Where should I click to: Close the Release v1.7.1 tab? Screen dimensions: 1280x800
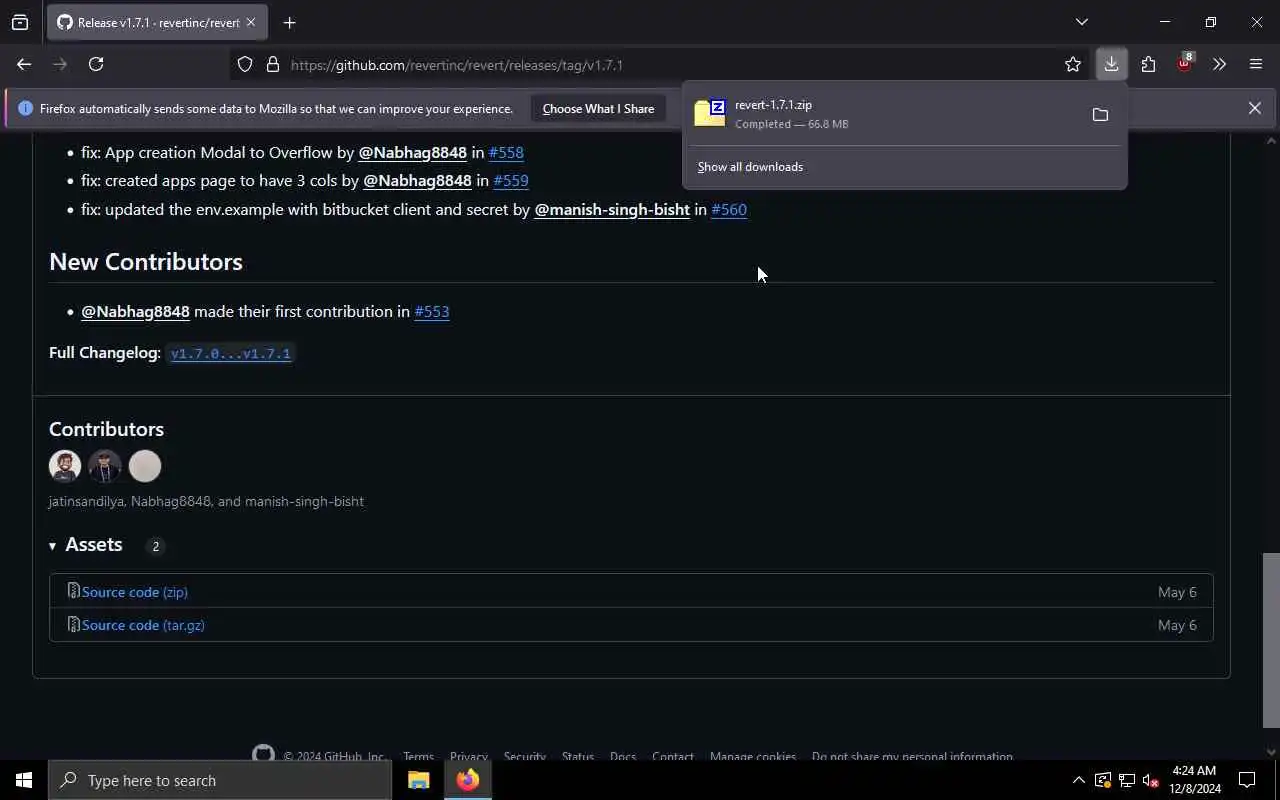(251, 22)
